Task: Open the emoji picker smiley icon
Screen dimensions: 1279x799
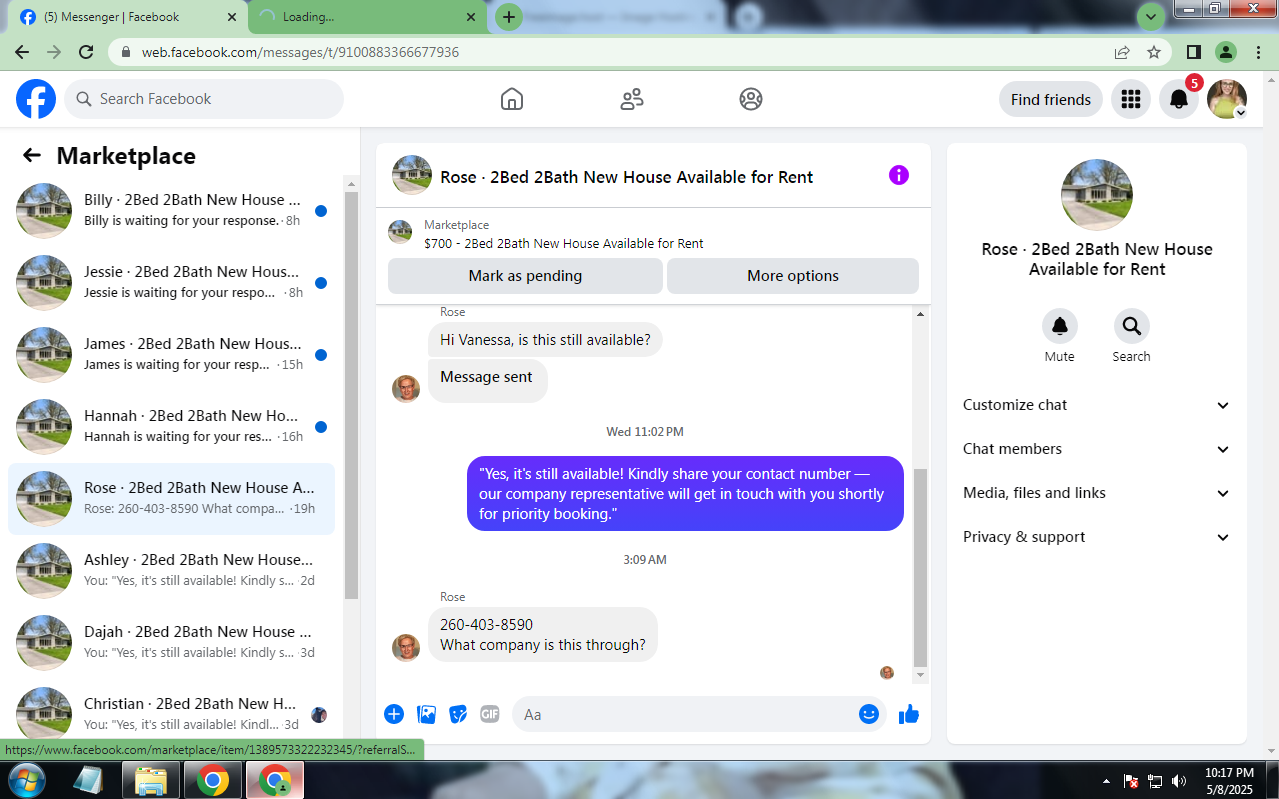Action: (x=869, y=714)
